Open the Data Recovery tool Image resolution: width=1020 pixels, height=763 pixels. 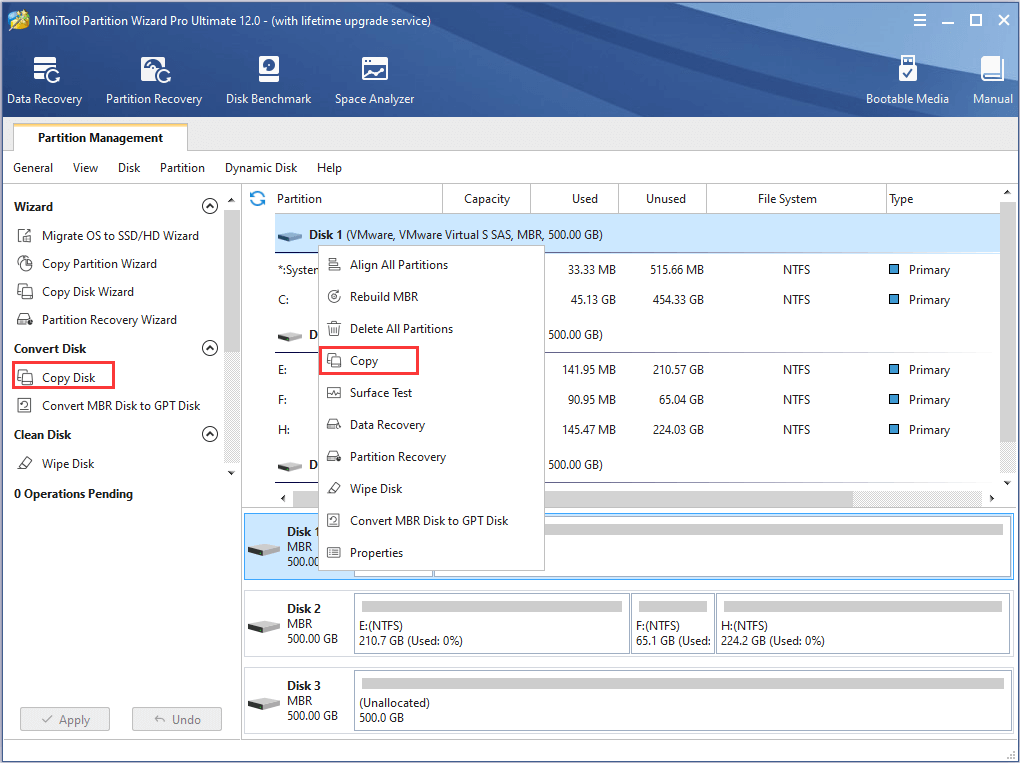point(44,80)
